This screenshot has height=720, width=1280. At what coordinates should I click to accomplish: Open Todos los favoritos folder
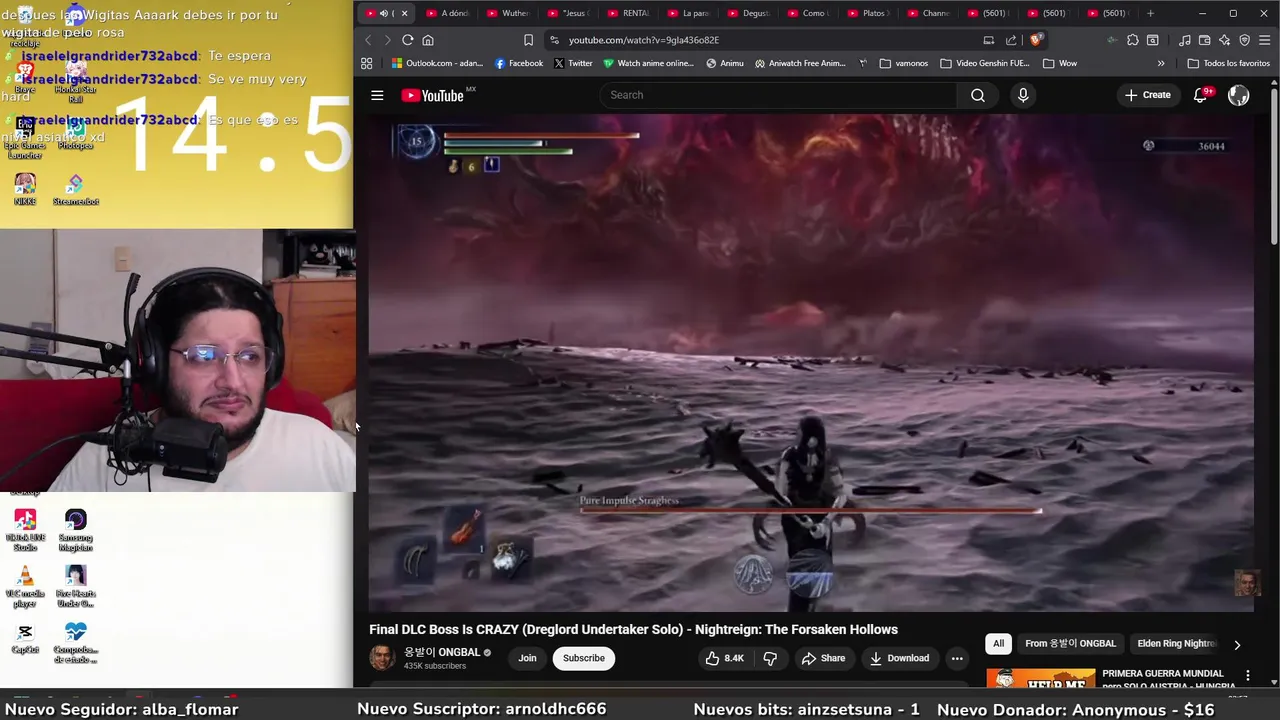tap(1229, 63)
